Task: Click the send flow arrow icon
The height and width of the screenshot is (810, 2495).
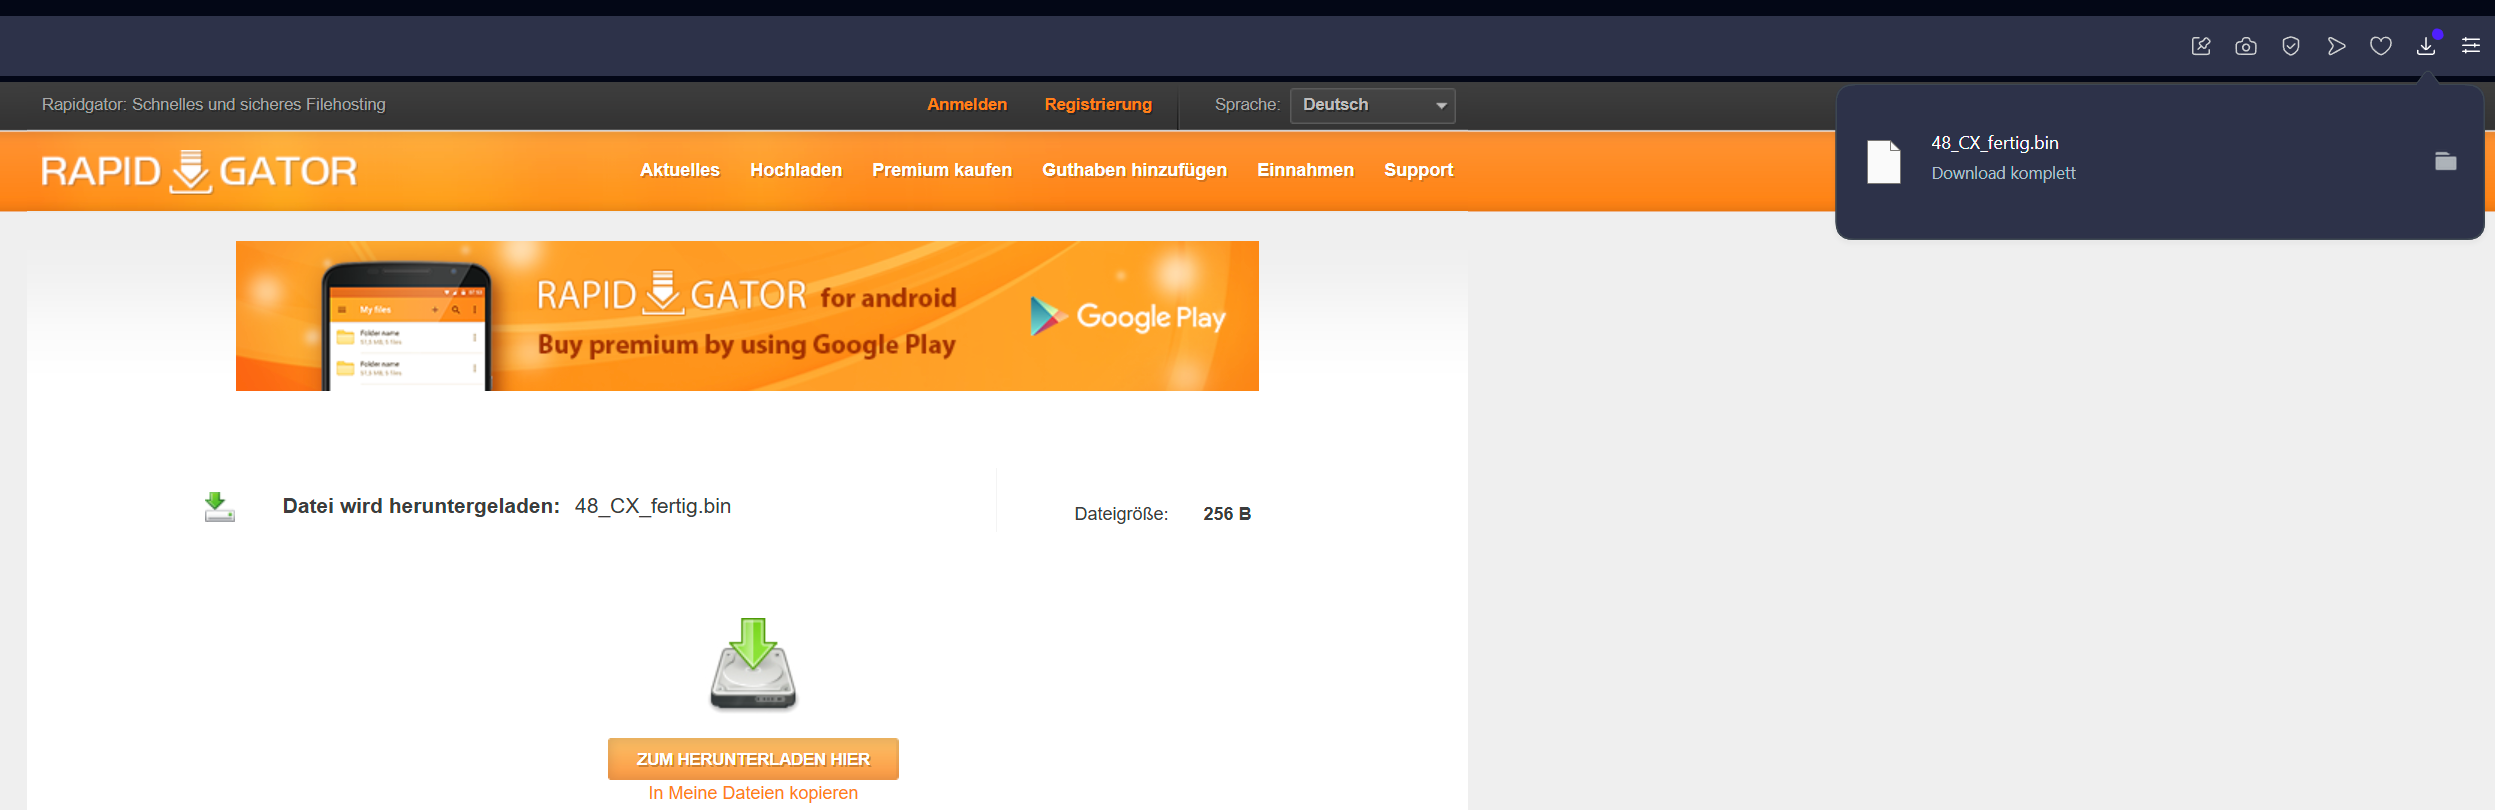Action: [2336, 46]
